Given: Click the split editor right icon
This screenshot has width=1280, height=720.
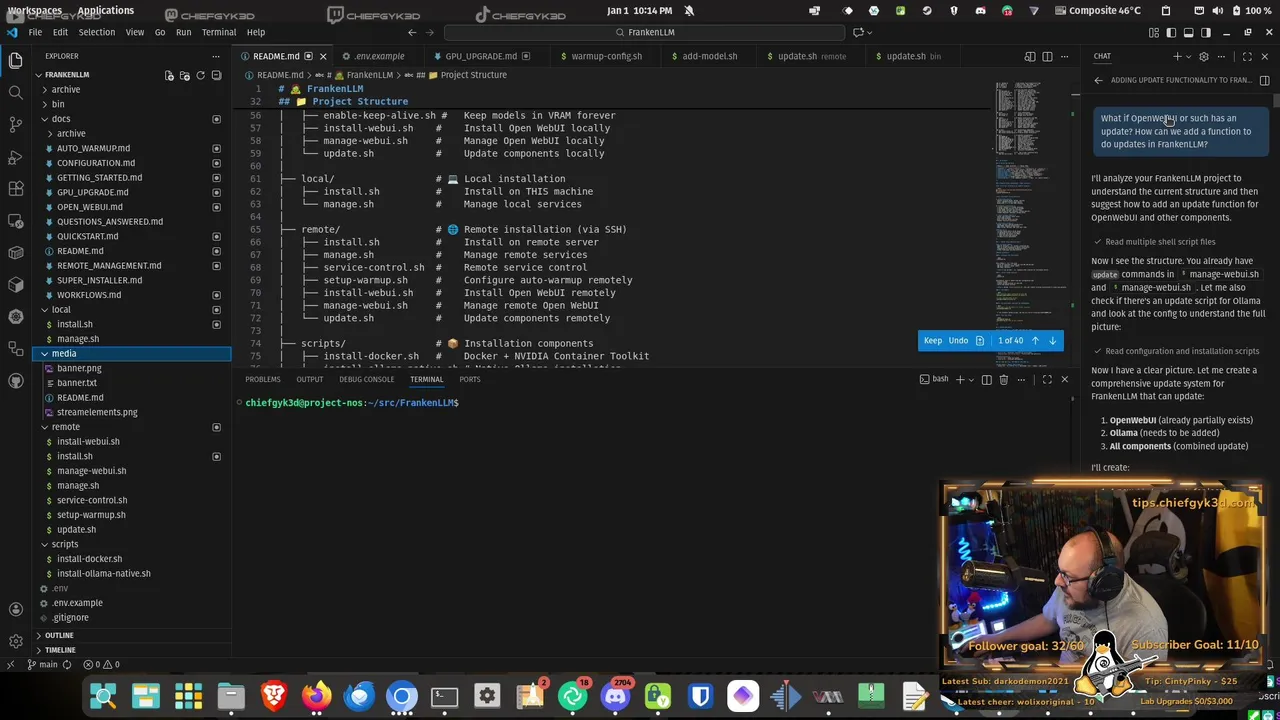Looking at the screenshot, I should click(x=1047, y=56).
